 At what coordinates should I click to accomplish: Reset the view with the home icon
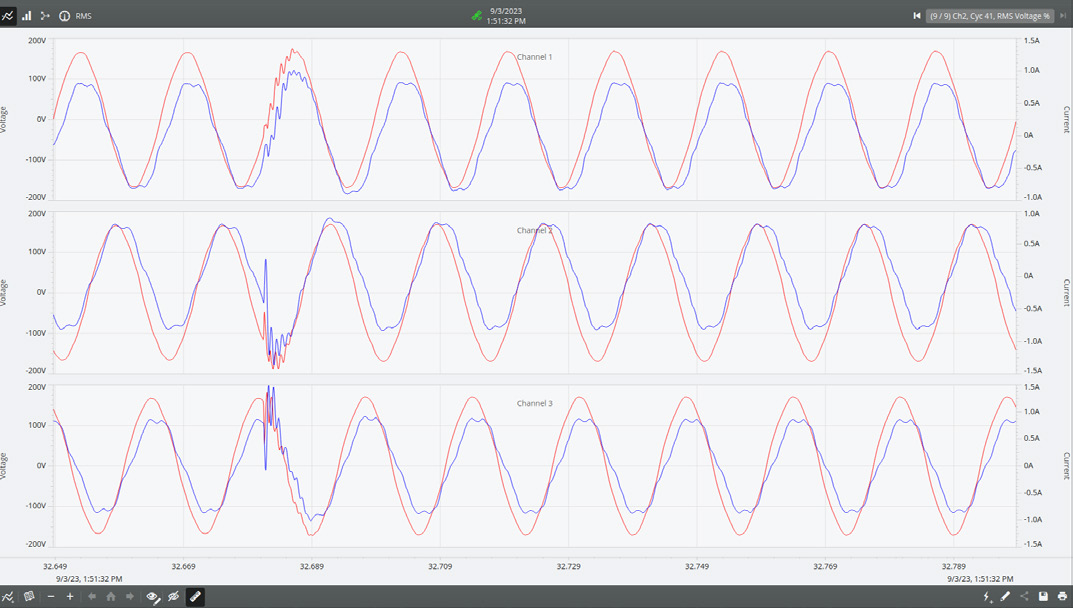coord(108,597)
